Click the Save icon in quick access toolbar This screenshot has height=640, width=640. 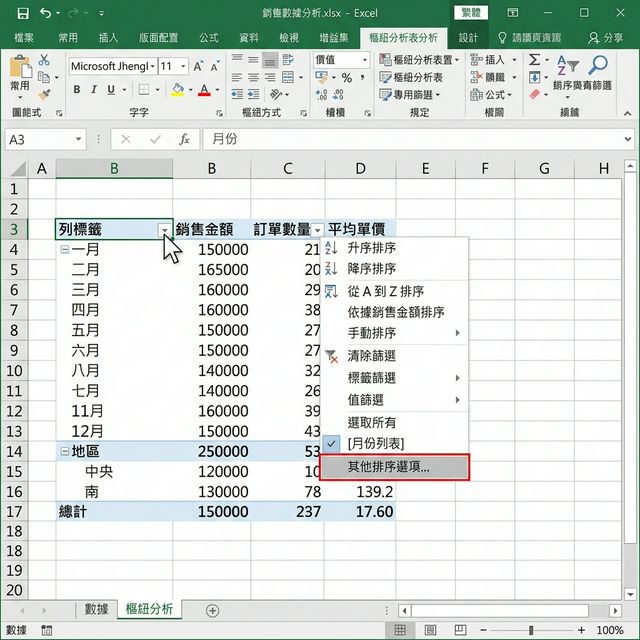23,13
